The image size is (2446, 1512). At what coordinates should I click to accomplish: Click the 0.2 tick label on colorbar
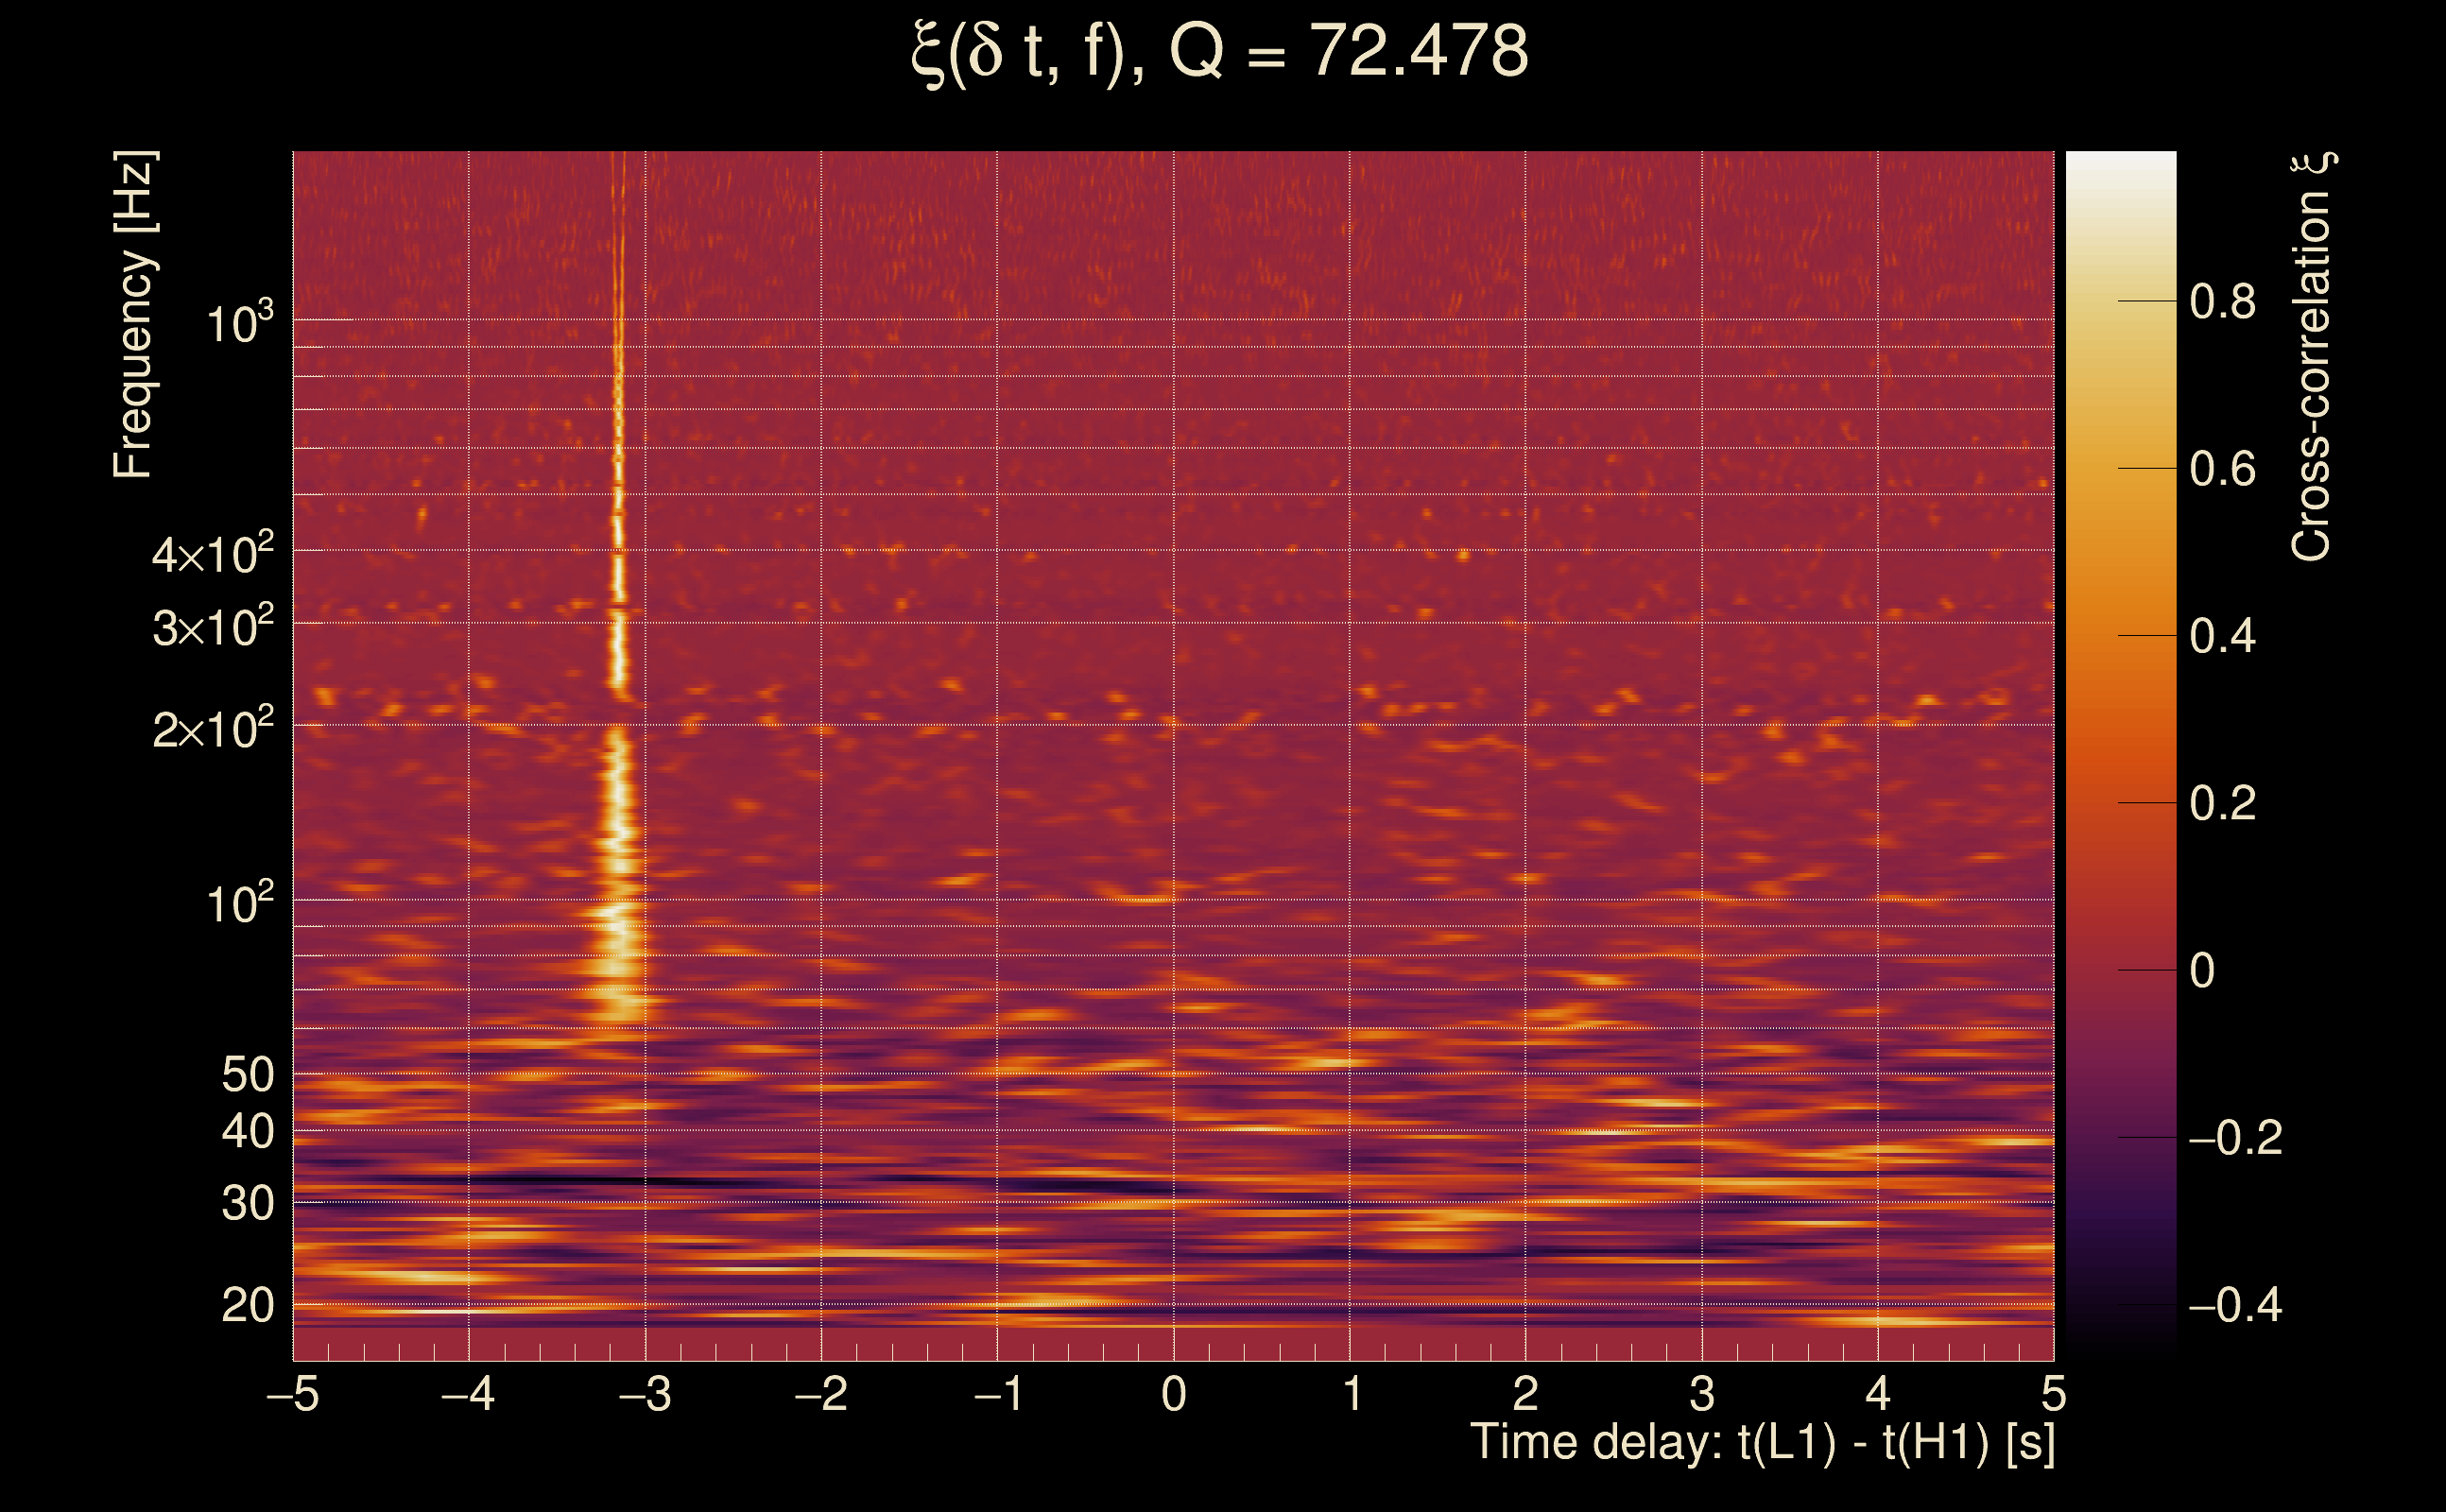[x=2222, y=803]
